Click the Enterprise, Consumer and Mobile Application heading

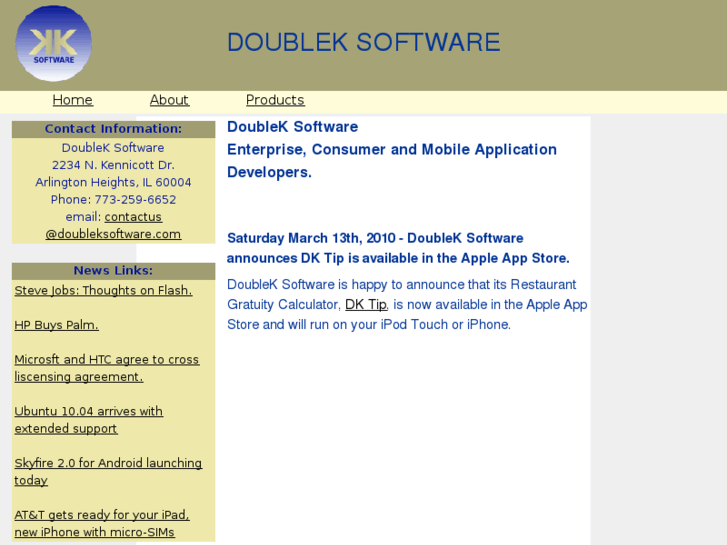(392, 161)
